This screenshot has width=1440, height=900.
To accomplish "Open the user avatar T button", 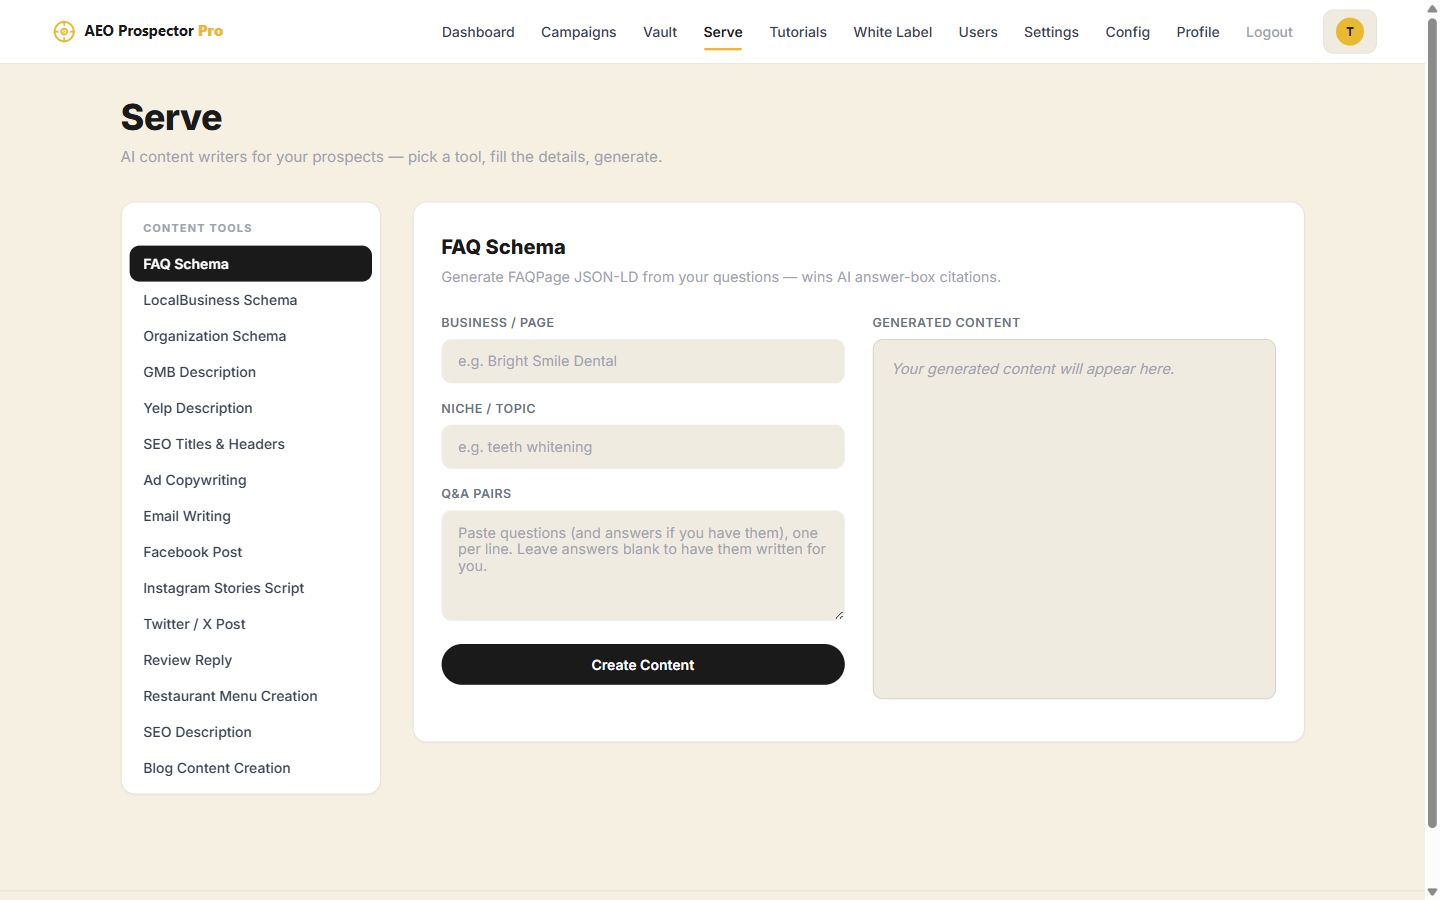I will 1349,32.
